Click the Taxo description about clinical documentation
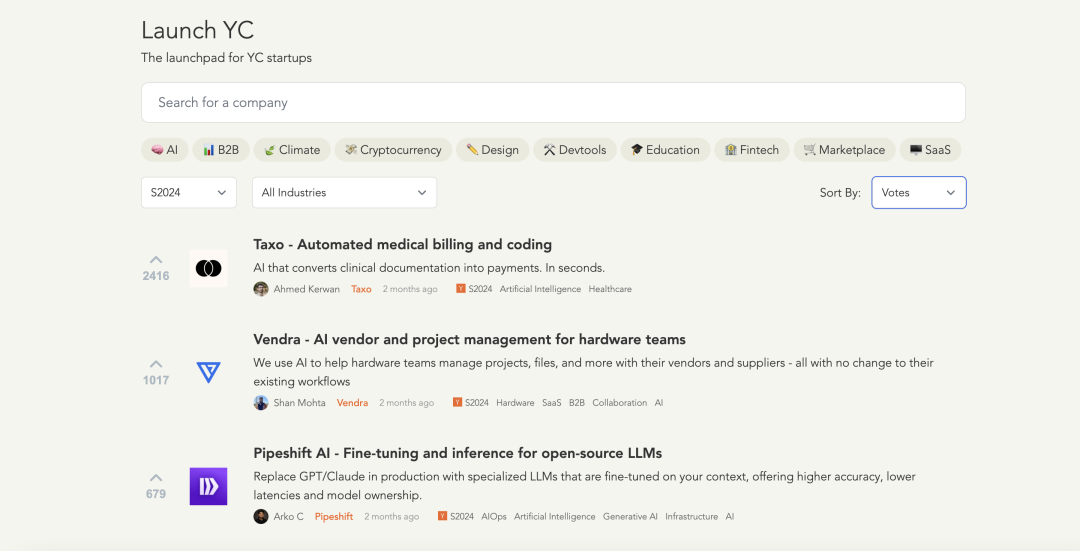 point(429,268)
